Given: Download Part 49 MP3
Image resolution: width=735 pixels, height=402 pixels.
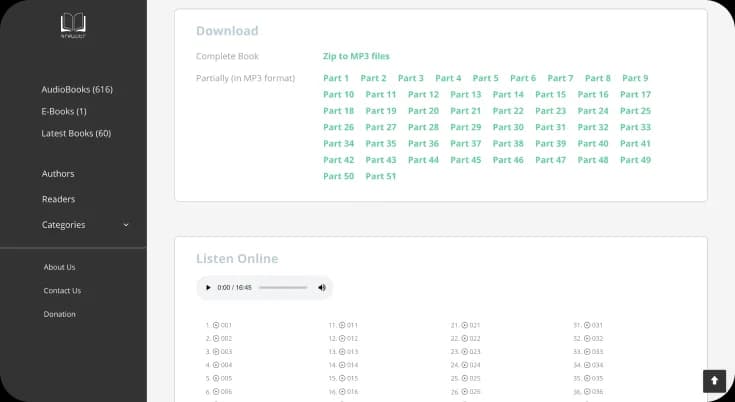Looking at the screenshot, I should (636, 160).
